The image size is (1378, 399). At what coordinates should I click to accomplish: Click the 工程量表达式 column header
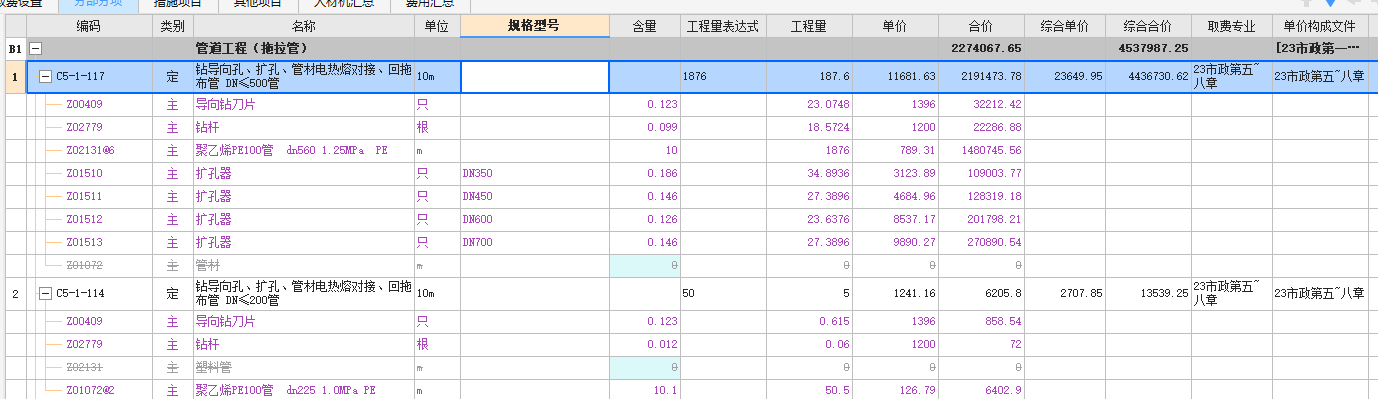pyautogui.click(x=723, y=27)
